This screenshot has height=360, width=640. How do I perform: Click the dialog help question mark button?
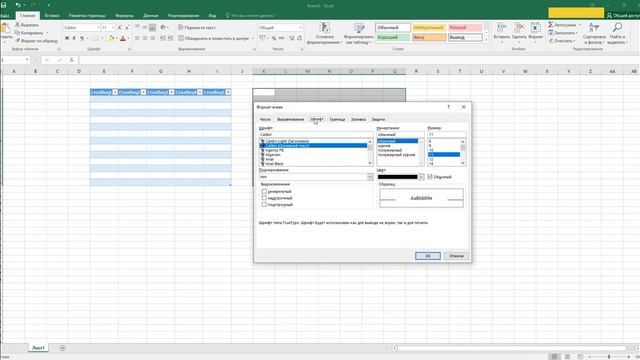(x=448, y=107)
